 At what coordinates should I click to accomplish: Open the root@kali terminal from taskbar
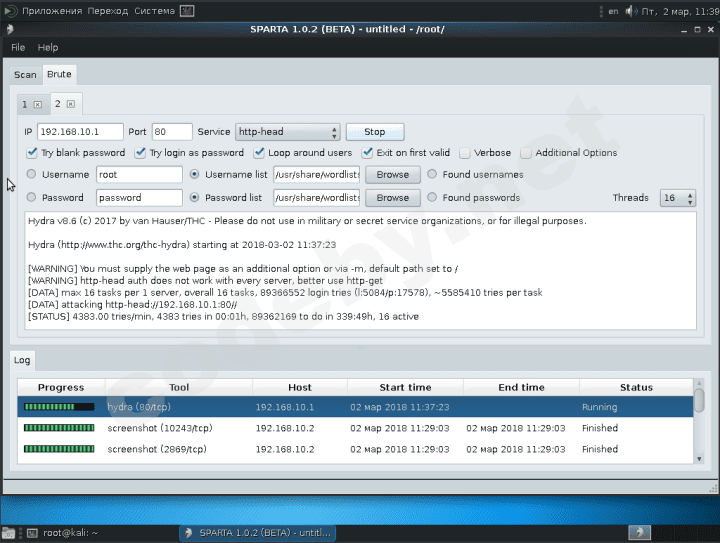point(62,533)
